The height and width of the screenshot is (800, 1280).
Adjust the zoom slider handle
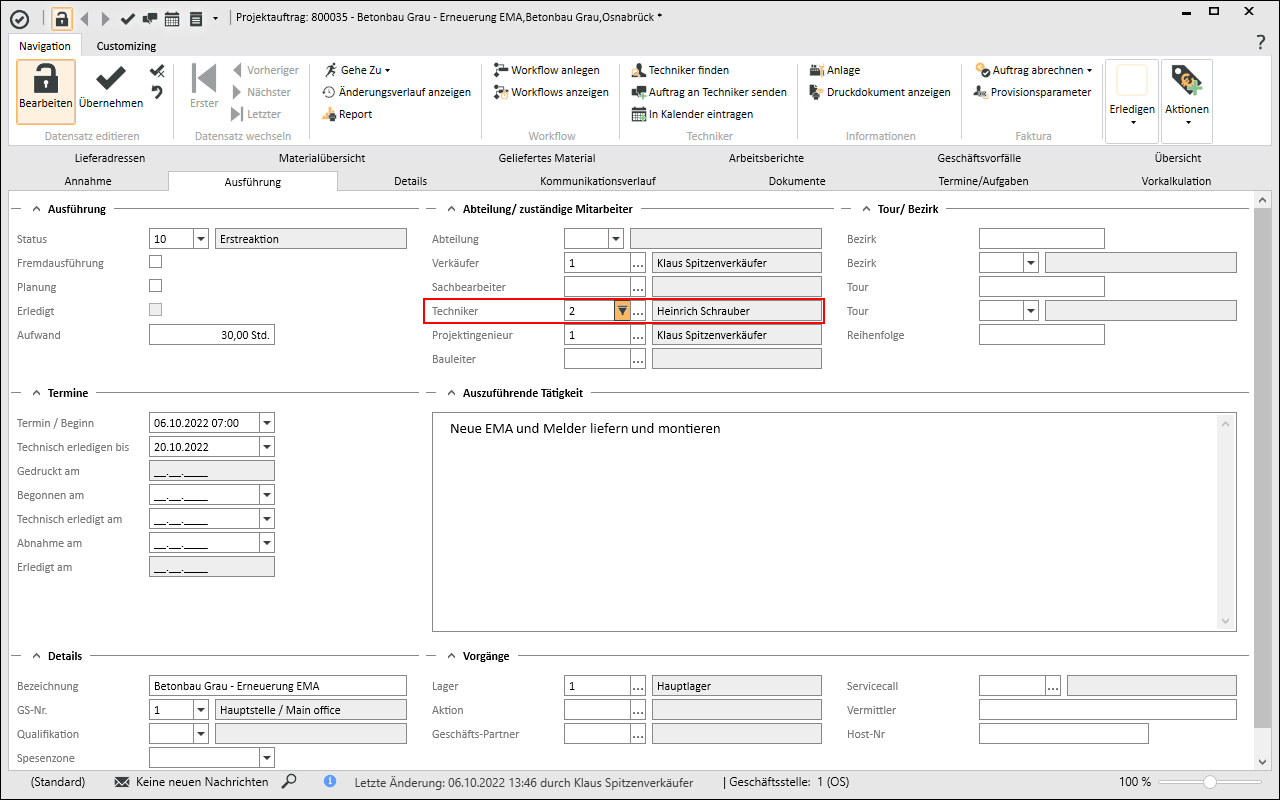[1210, 782]
